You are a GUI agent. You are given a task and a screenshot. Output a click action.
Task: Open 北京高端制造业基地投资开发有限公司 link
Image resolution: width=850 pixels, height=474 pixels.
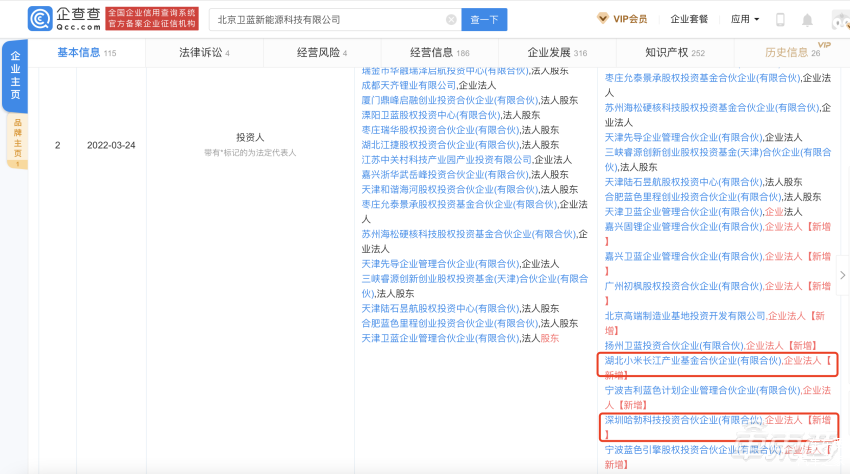pyautogui.click(x=685, y=315)
